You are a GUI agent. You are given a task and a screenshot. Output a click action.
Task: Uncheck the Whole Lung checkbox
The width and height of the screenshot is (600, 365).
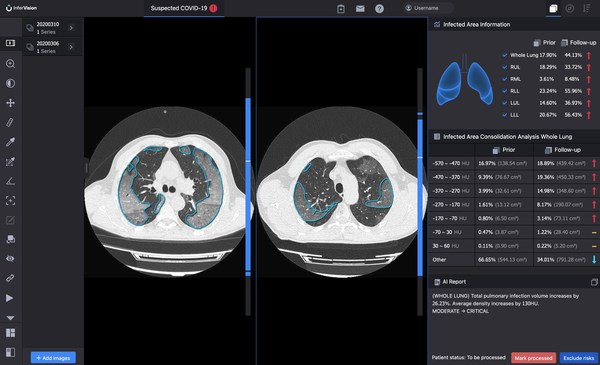click(x=505, y=55)
